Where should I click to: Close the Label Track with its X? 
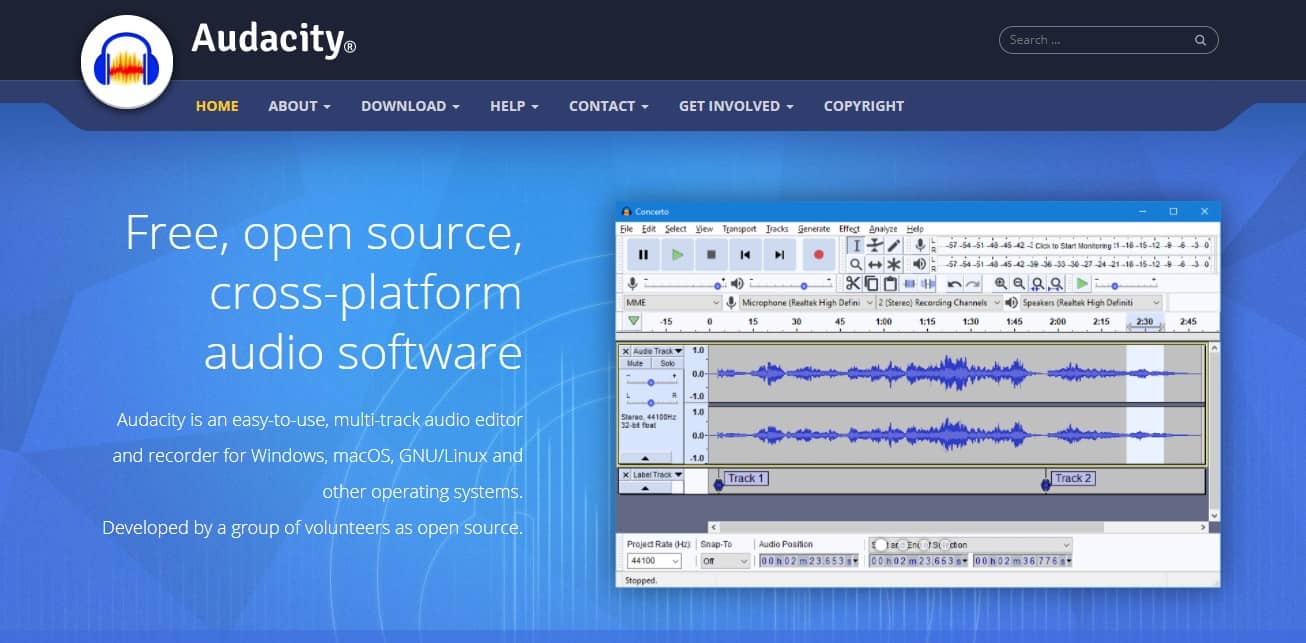pyautogui.click(x=626, y=474)
